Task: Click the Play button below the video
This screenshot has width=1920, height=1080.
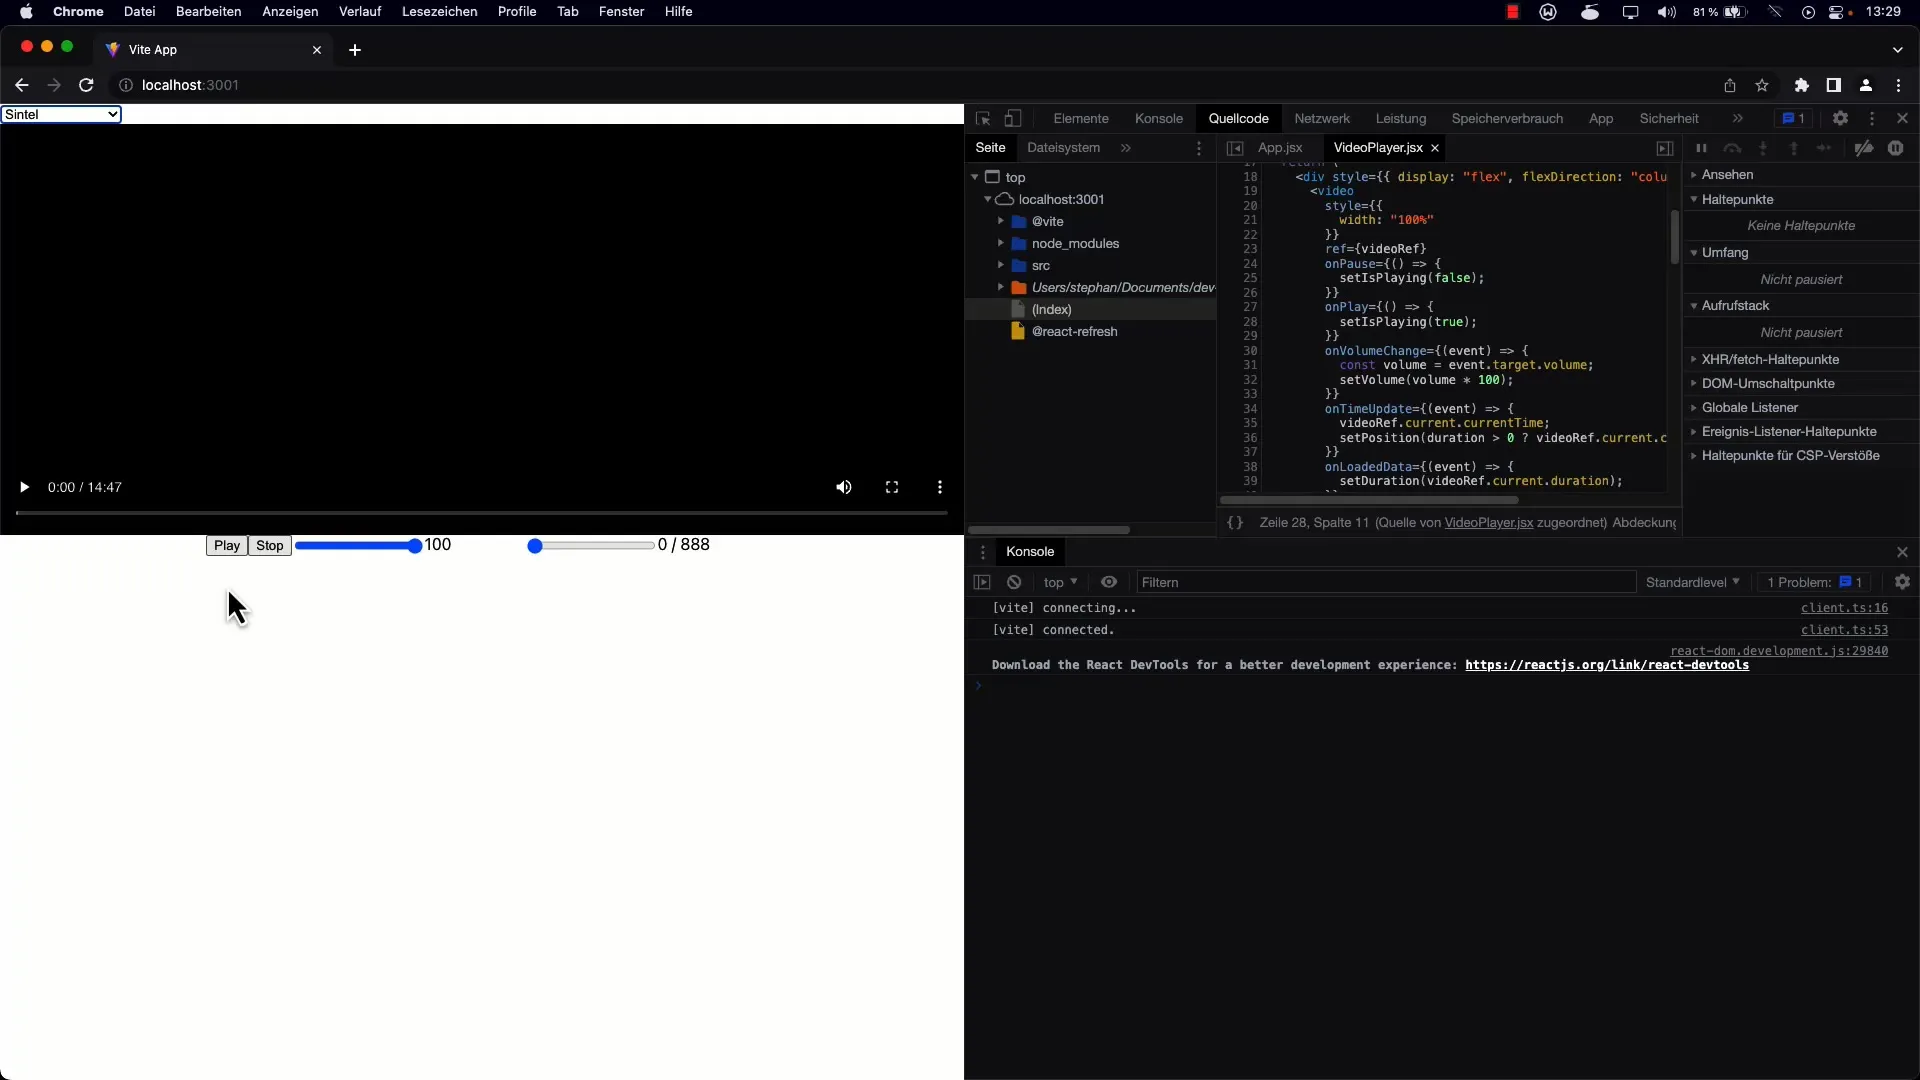Action: tap(227, 546)
